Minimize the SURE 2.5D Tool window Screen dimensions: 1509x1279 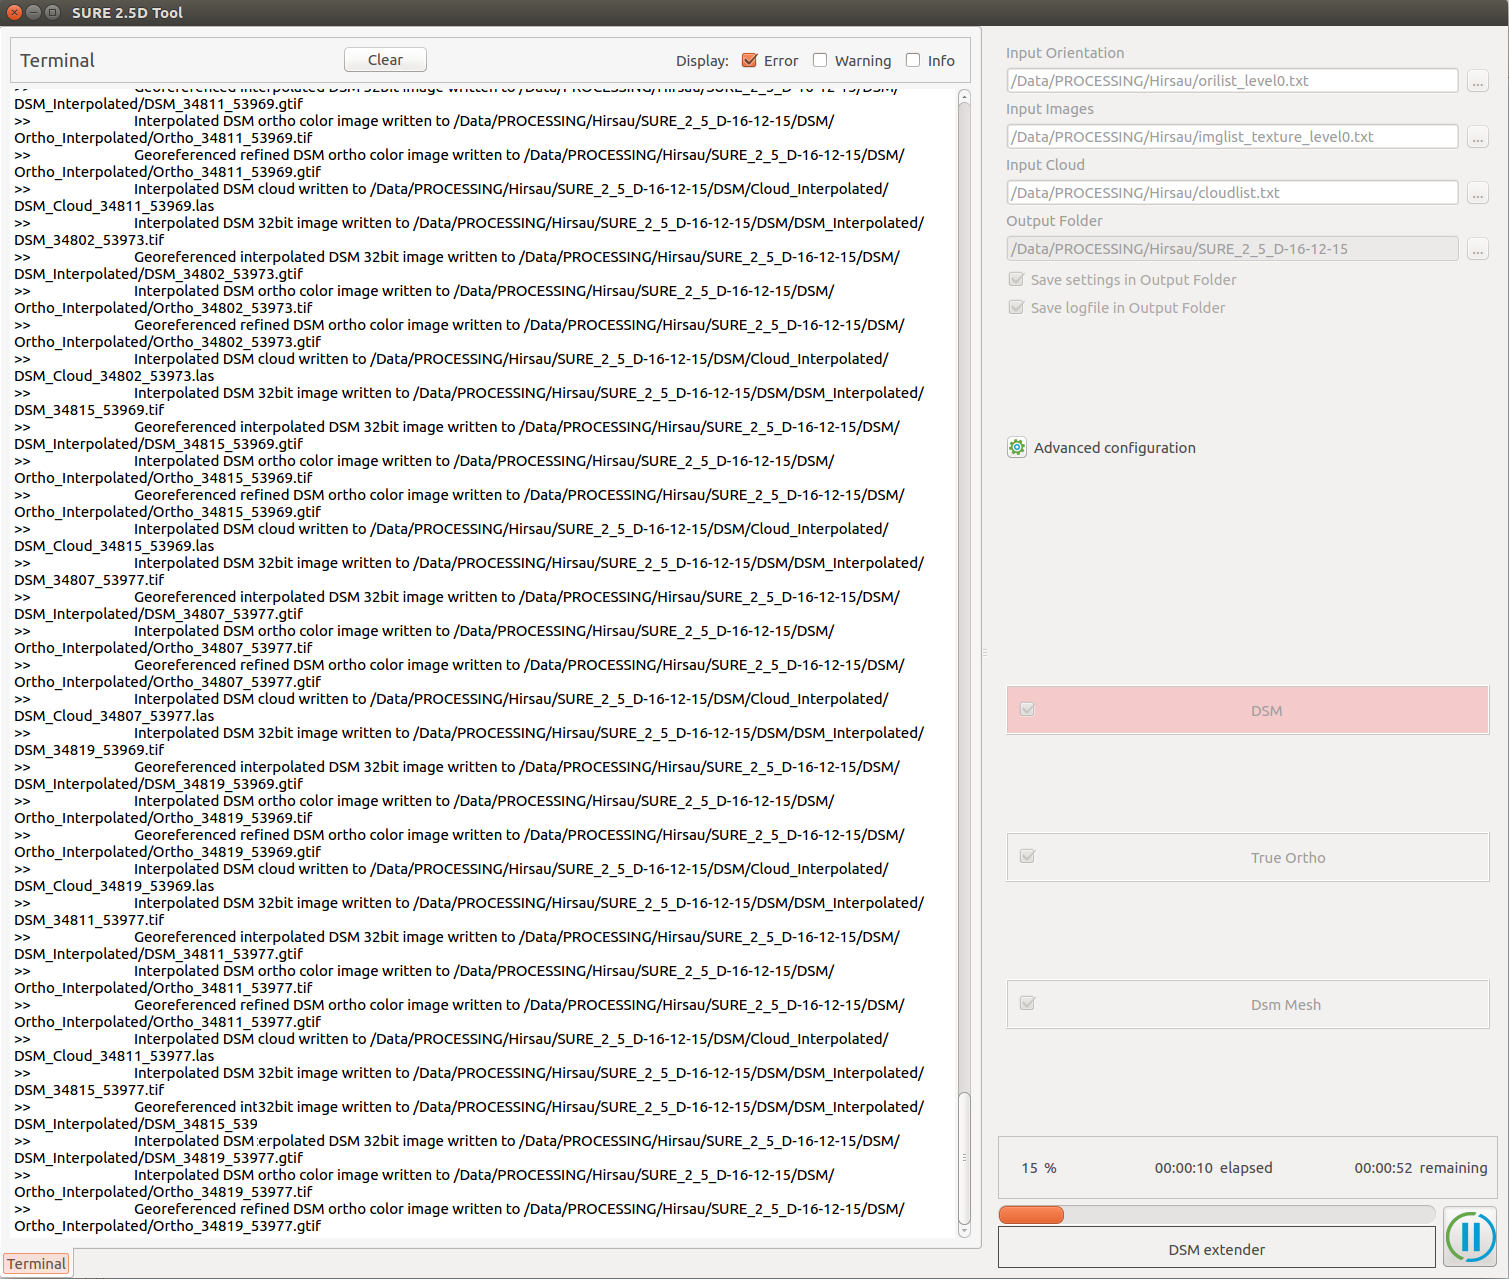click(x=33, y=13)
